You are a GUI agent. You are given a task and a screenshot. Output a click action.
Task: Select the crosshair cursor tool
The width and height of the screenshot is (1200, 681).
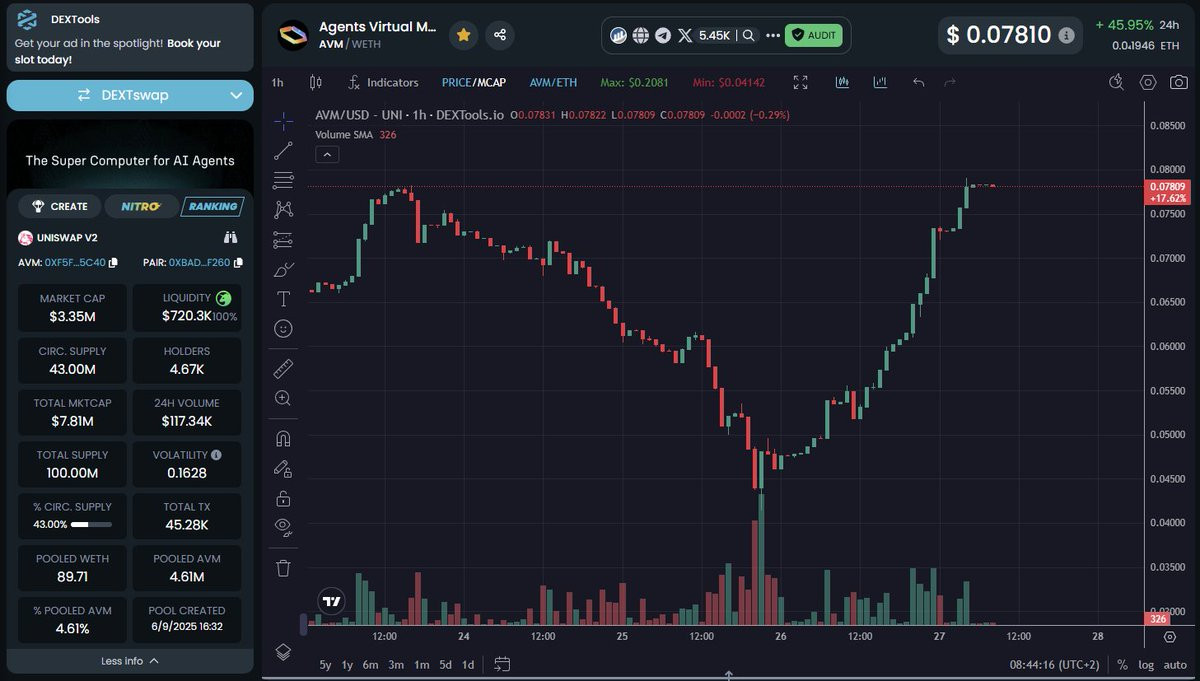tap(283, 121)
